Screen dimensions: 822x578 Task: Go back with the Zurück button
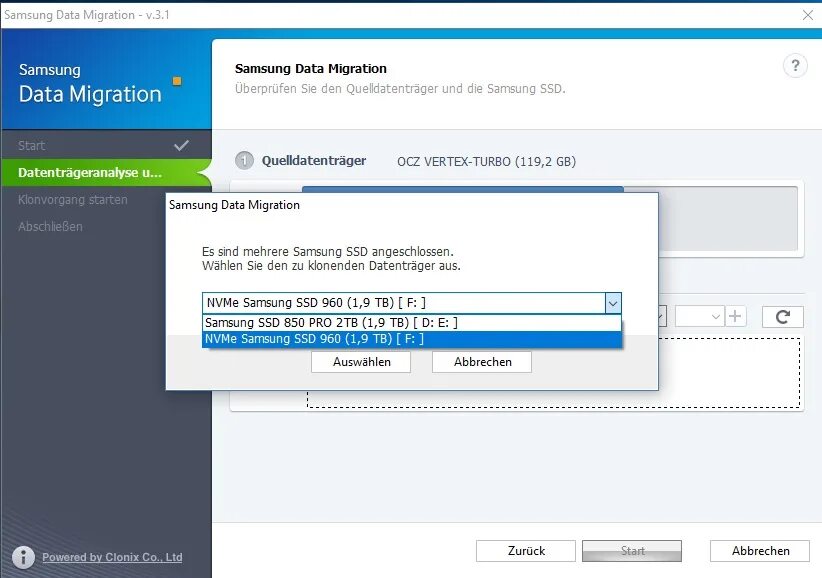point(526,551)
